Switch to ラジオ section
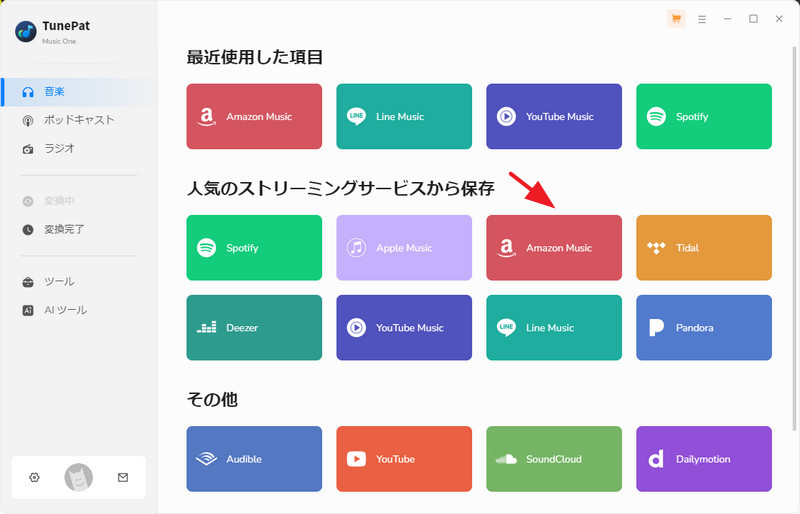Viewport: 800px width, 514px height. pyautogui.click(x=78, y=149)
